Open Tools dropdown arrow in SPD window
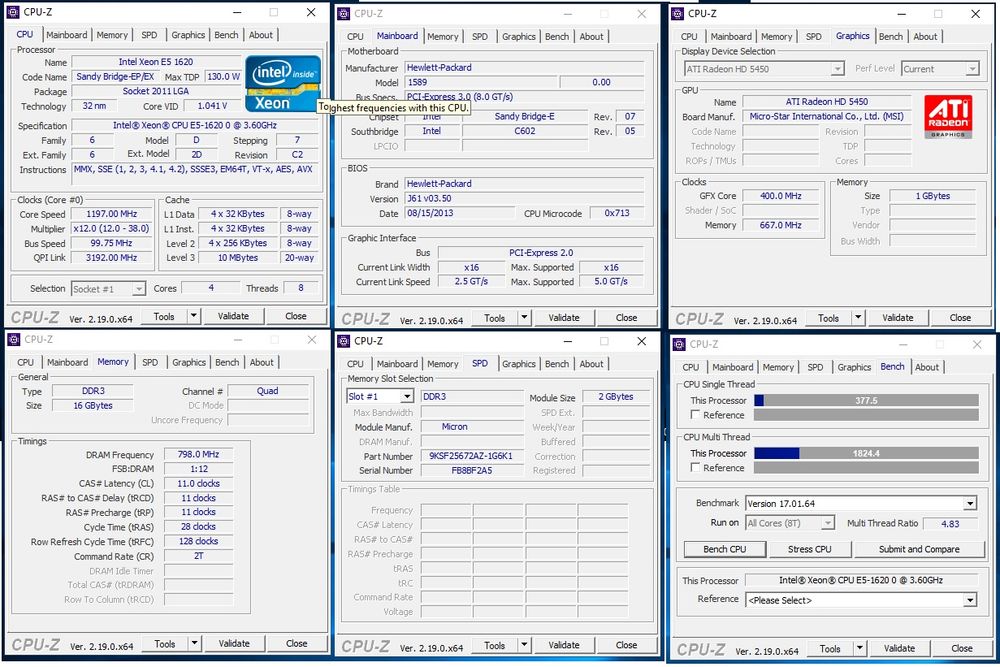The height and width of the screenshot is (667, 1000). (x=524, y=645)
